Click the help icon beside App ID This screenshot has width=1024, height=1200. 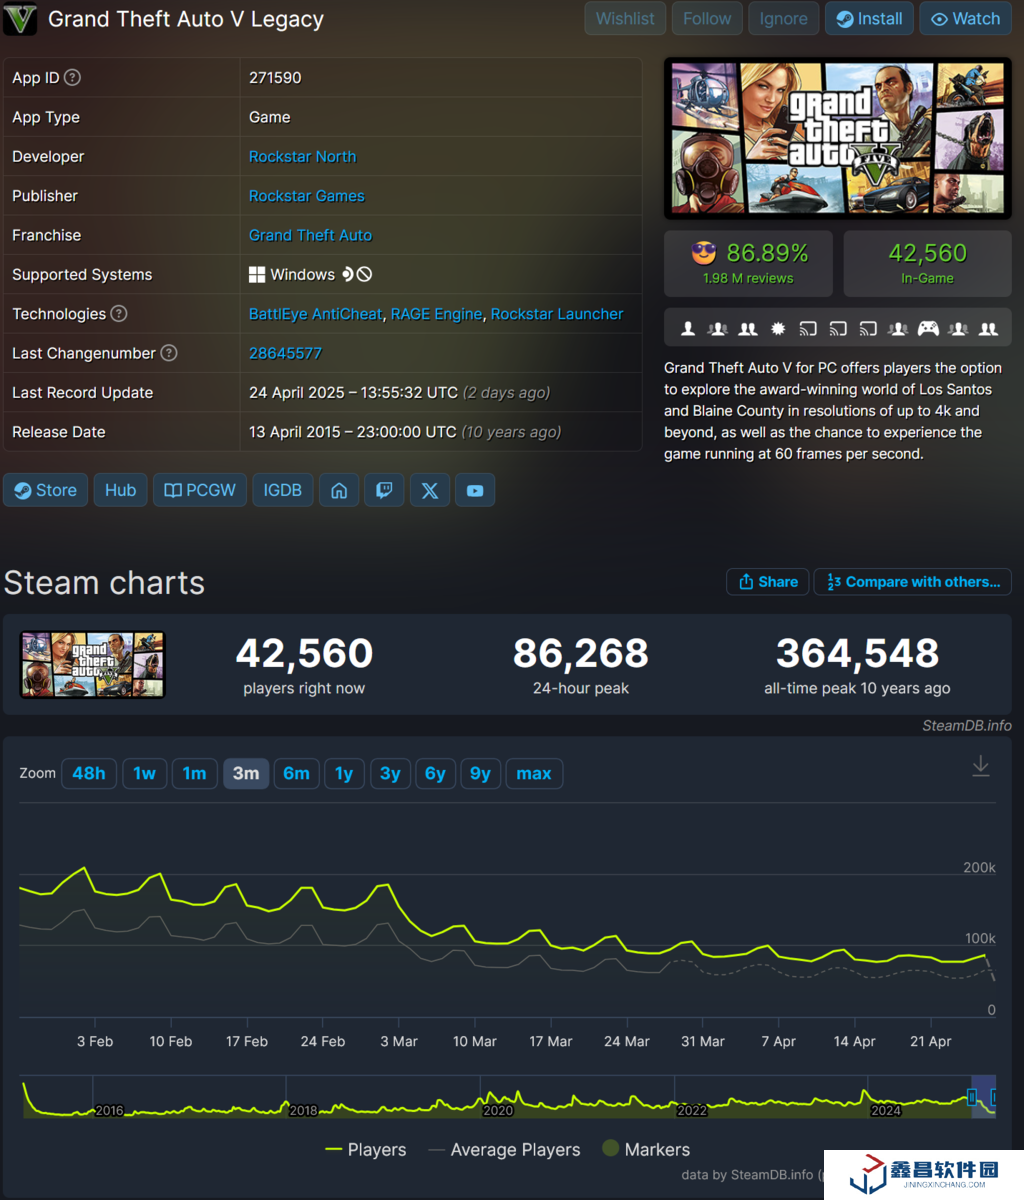[x=73, y=77]
